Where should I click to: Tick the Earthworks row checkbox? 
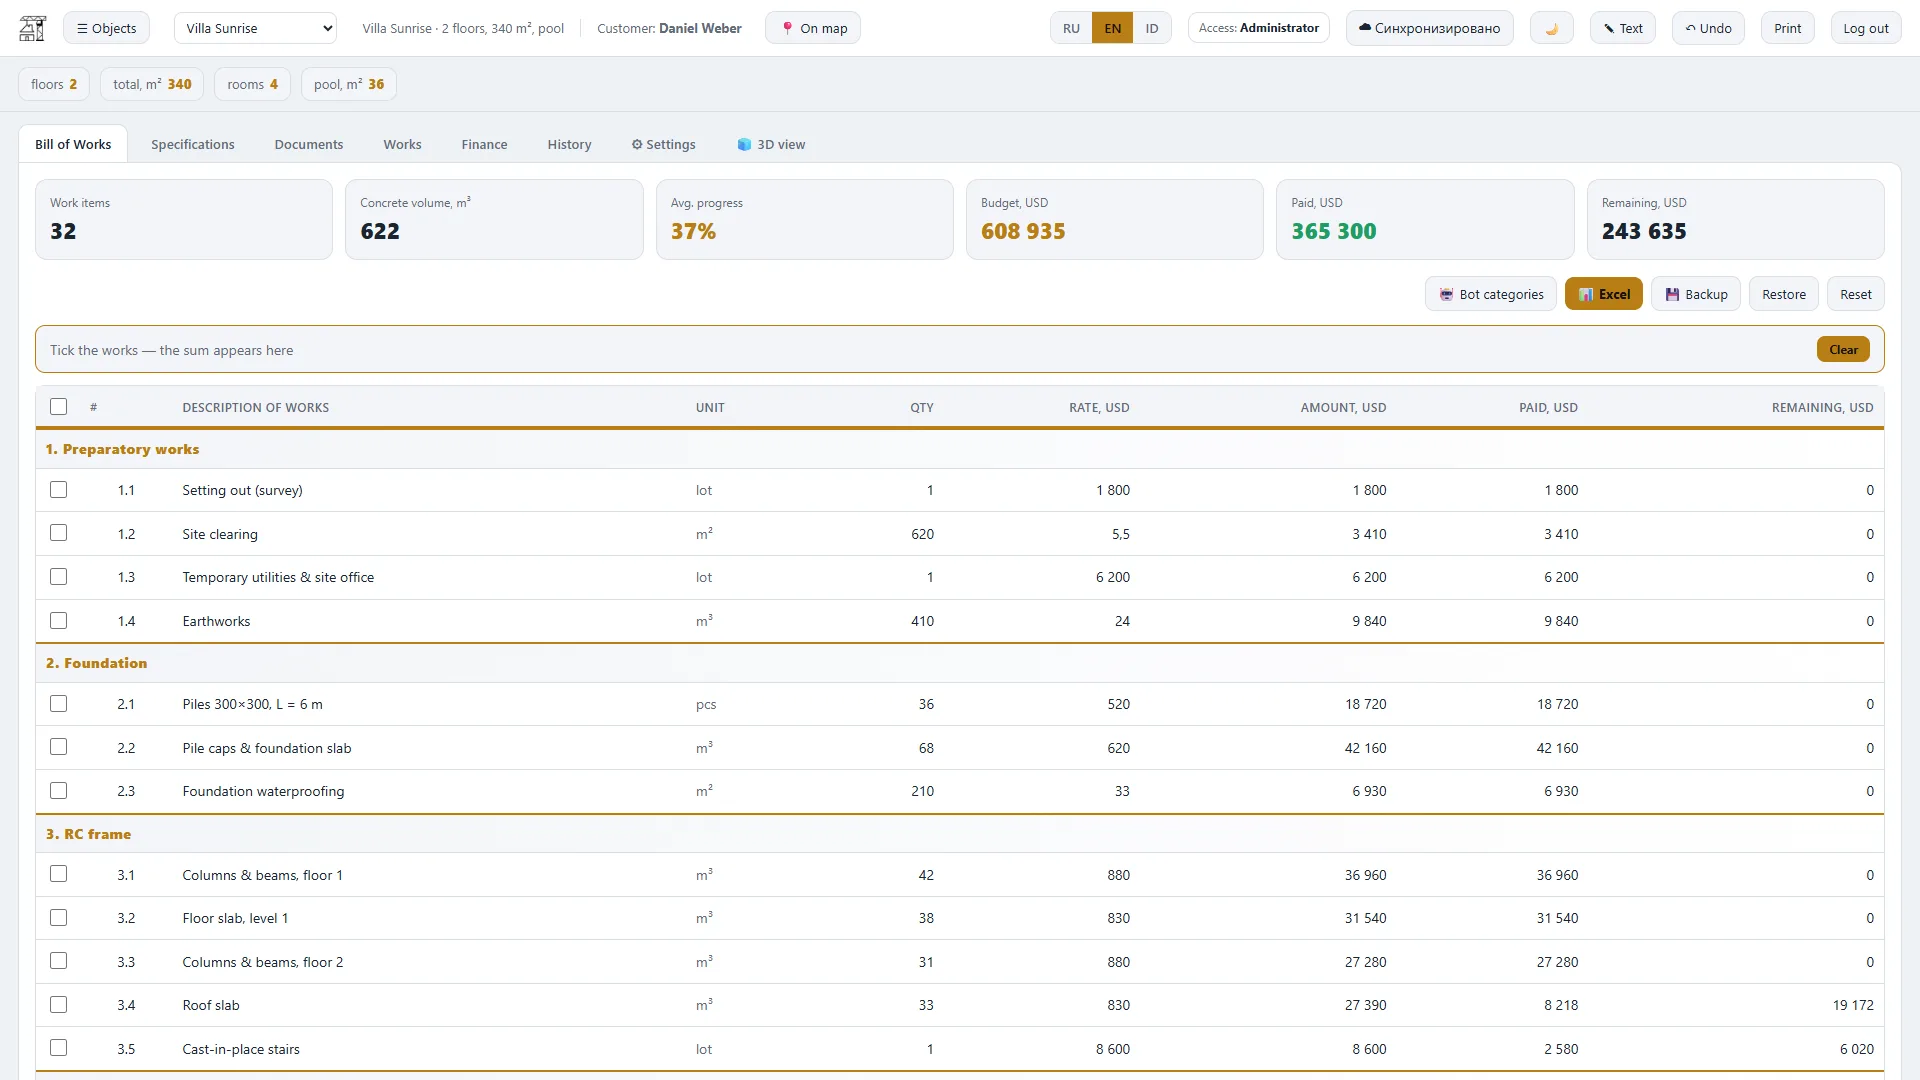[59, 621]
